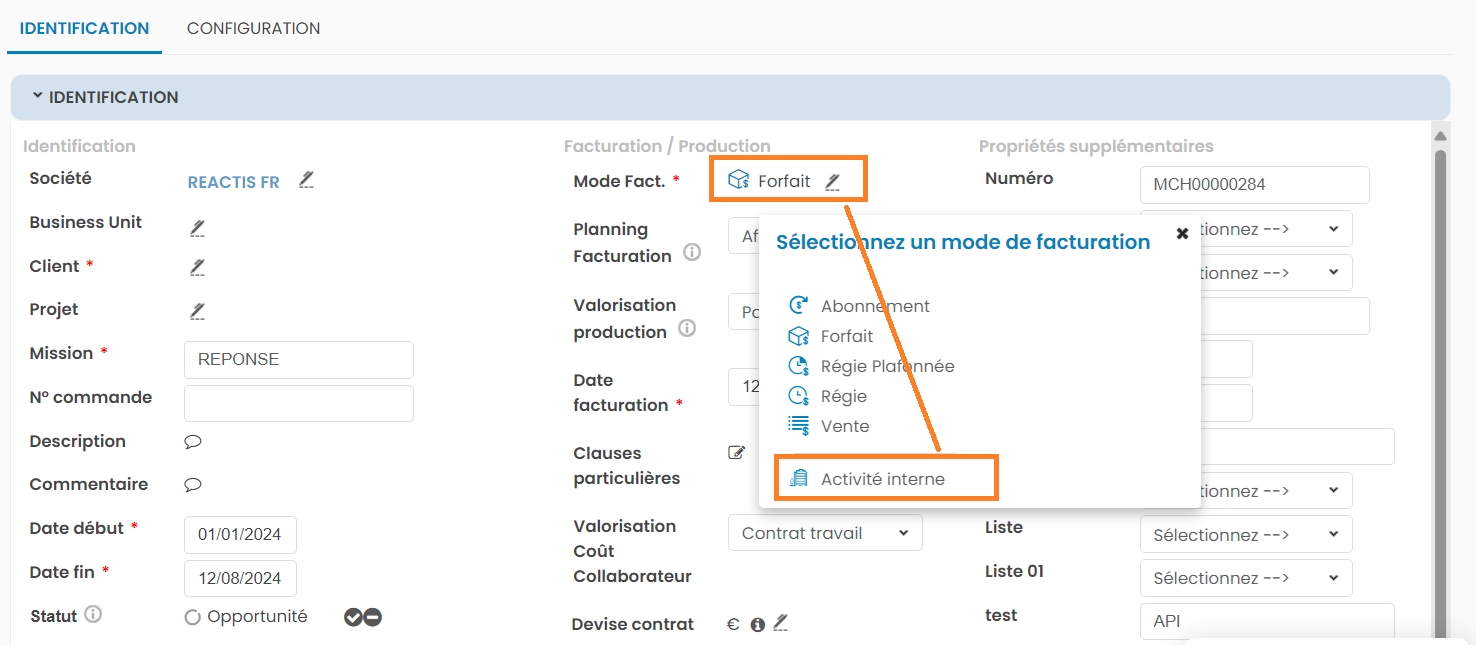Open Commentaire speech bubble icon
Image resolution: width=1476 pixels, height=648 pixels.
point(193,485)
